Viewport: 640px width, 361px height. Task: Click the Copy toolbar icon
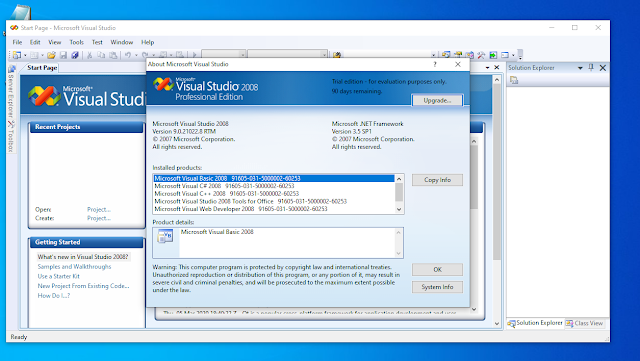(x=101, y=55)
